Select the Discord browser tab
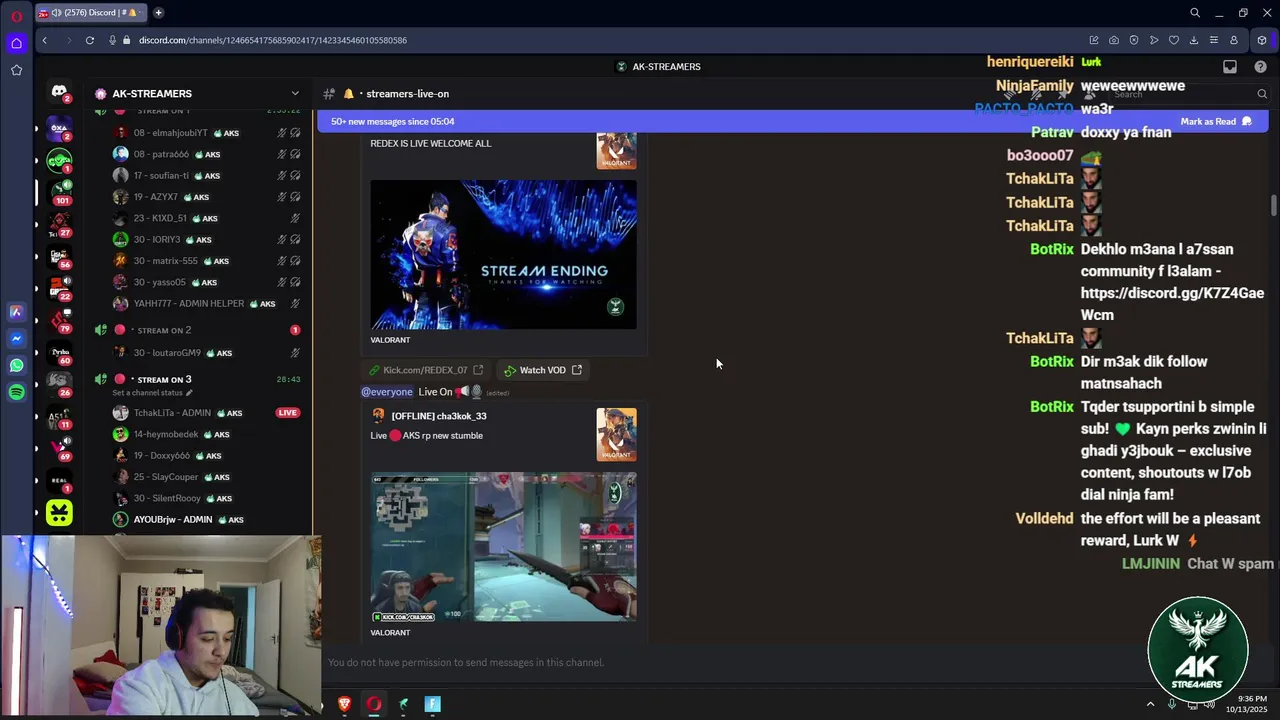The image size is (1280, 720). pos(92,13)
